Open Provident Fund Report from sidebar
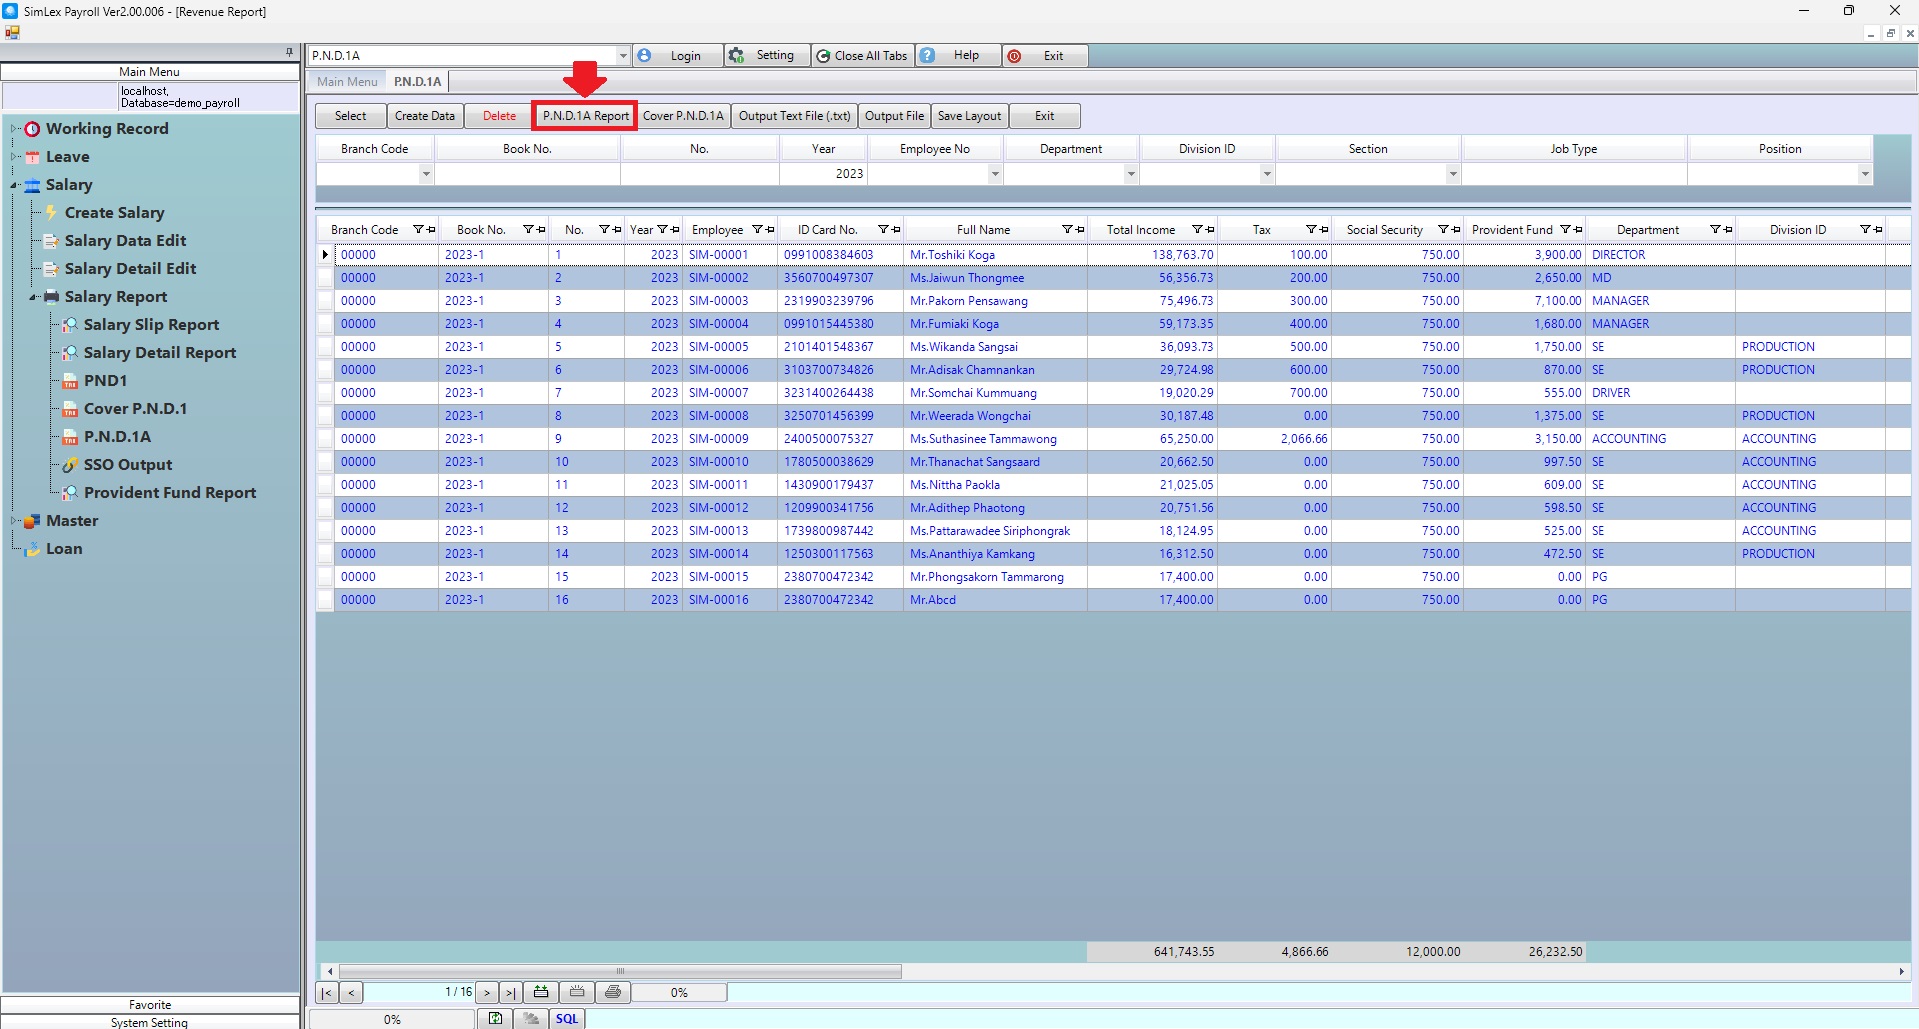Screen dimensions: 1919x1029 tap(169, 493)
